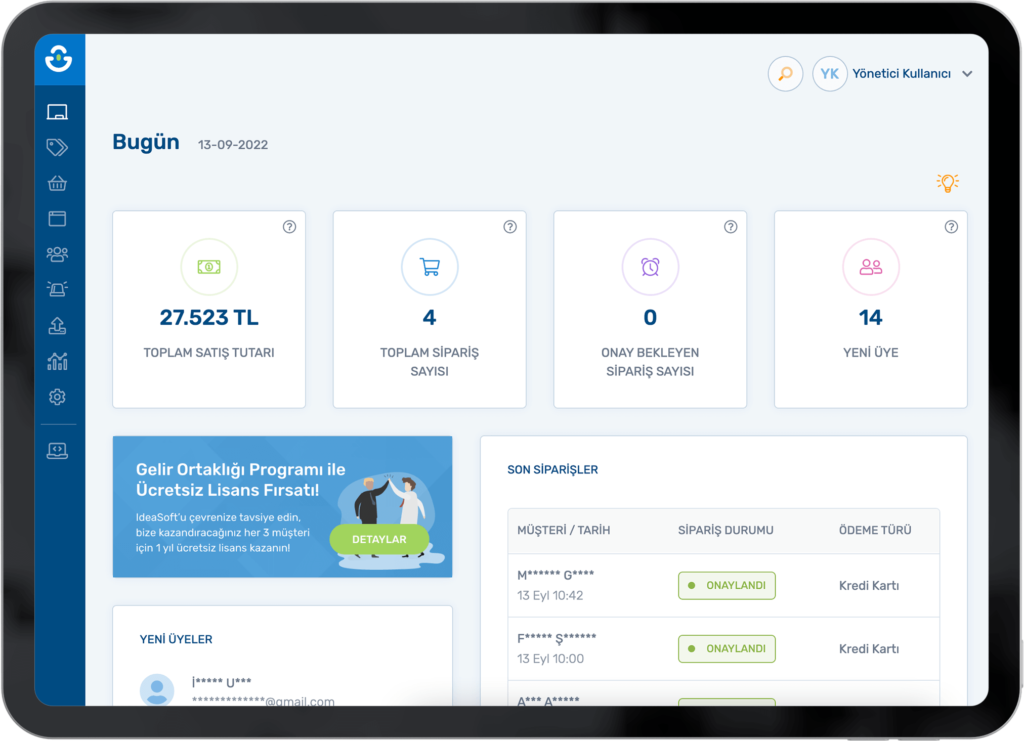
Task: Click the i***** U*** new member avatar
Action: (x=157, y=690)
